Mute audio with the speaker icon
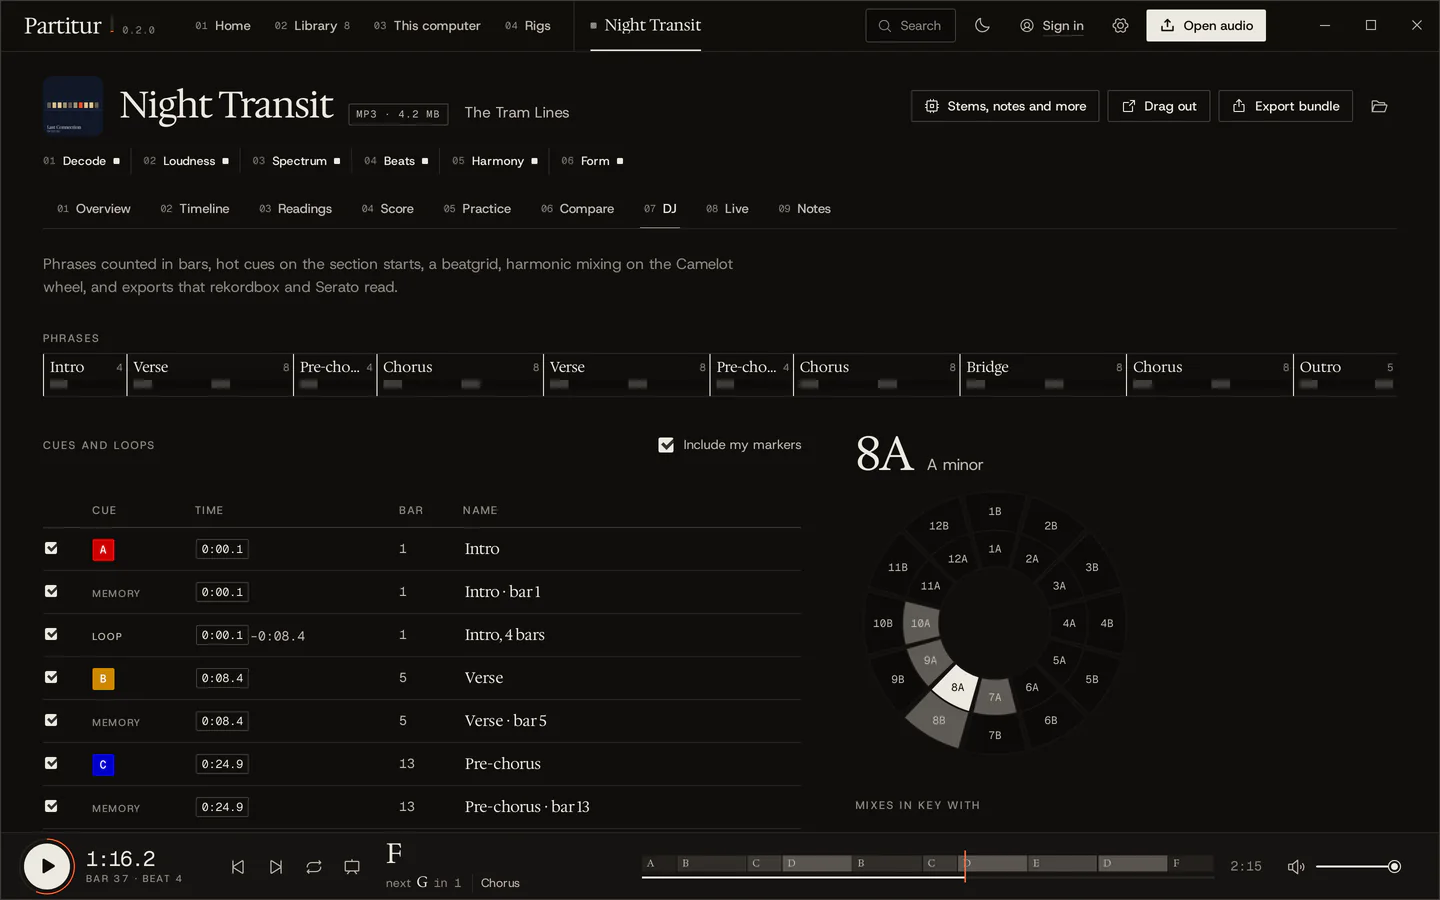This screenshot has width=1440, height=900. (1296, 867)
